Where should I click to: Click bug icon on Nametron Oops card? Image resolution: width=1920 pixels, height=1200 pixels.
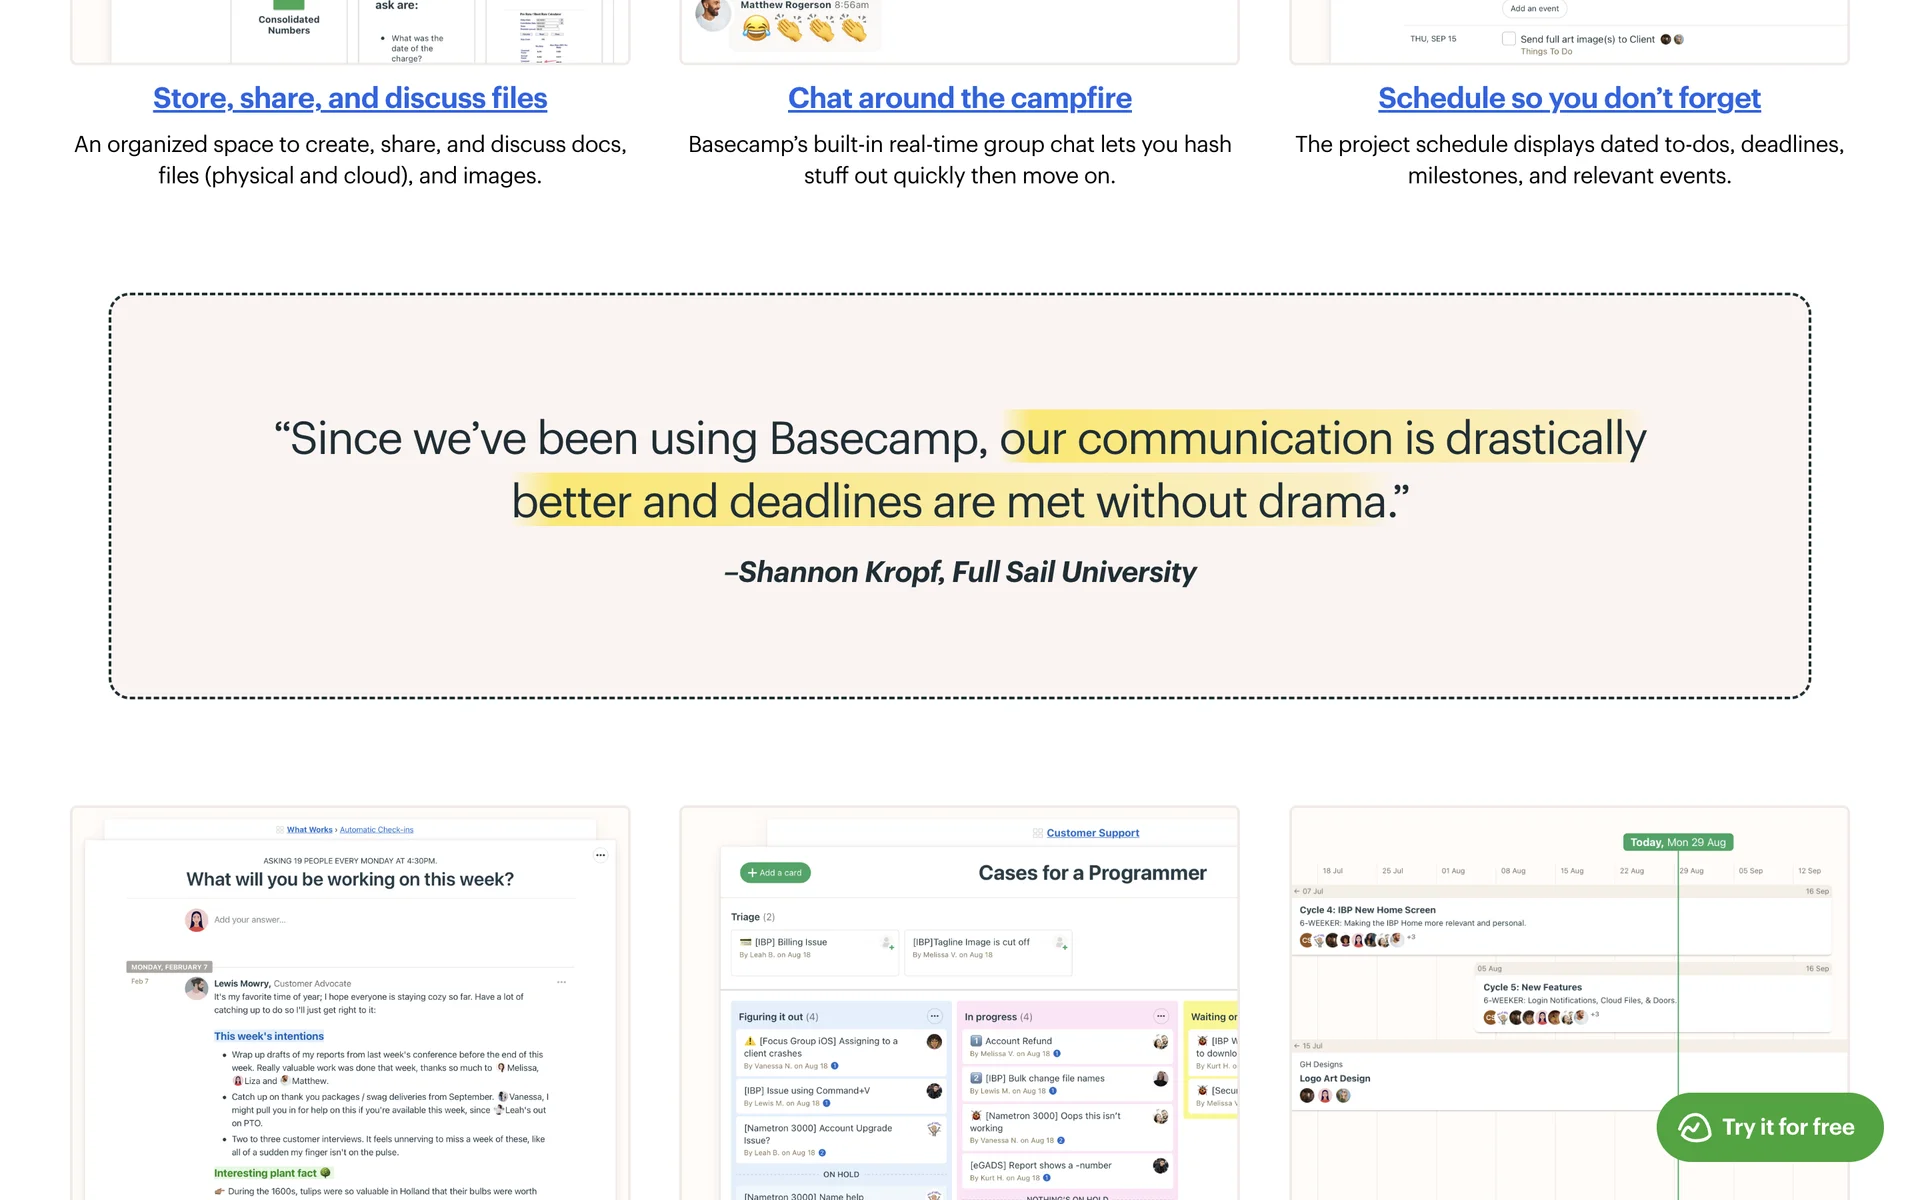(976, 1116)
